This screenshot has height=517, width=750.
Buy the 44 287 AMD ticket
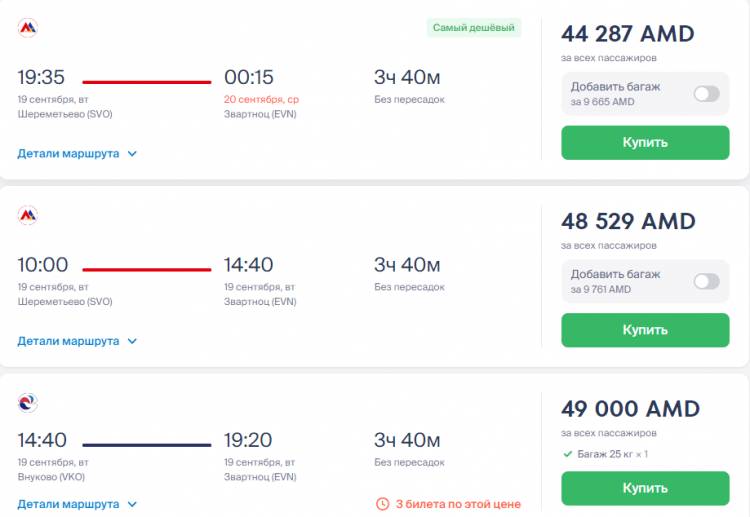point(645,143)
